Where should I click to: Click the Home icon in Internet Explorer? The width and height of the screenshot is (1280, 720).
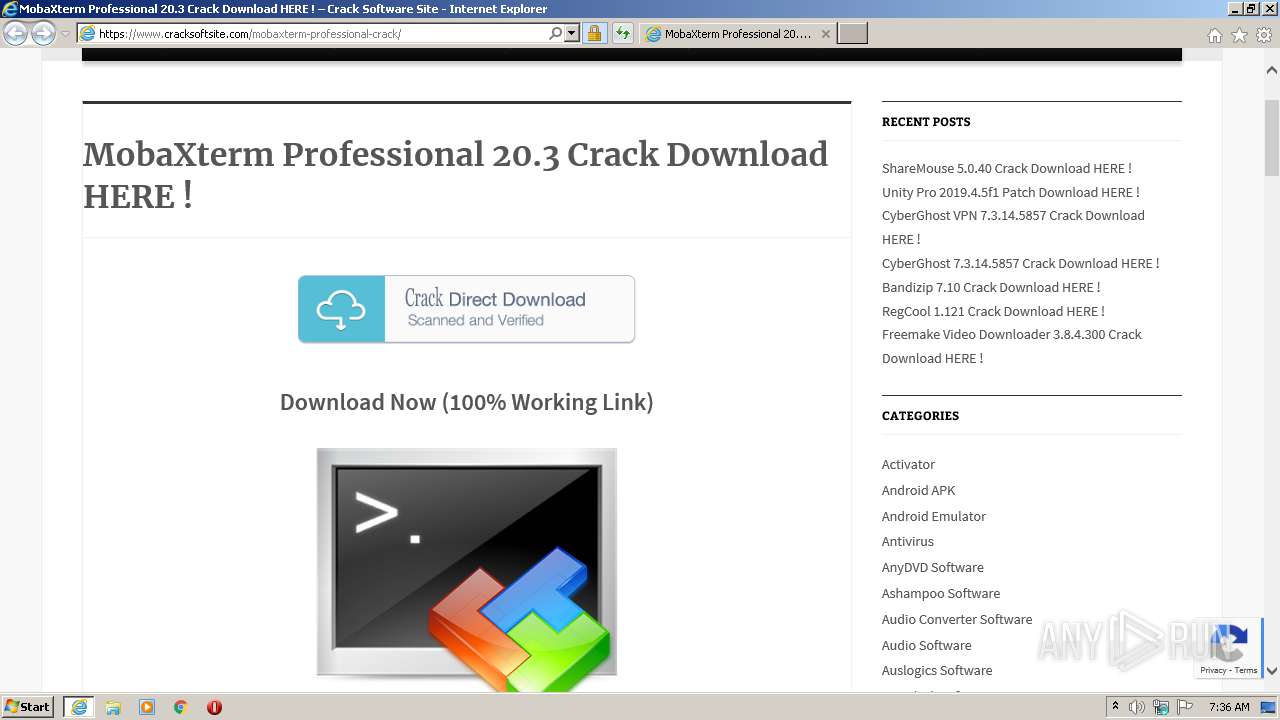[1214, 35]
